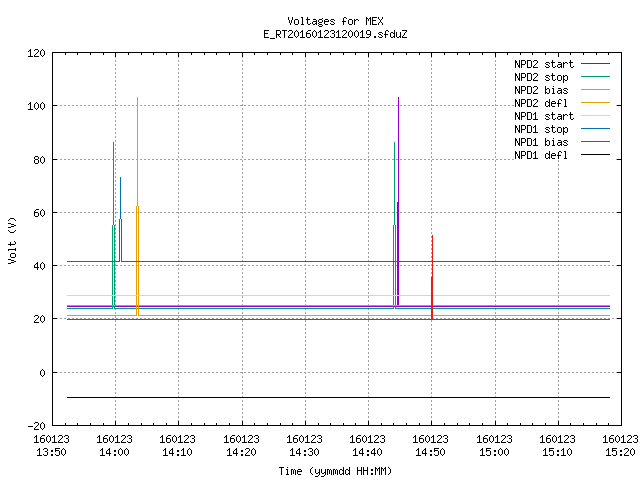Click the red spike peak at 14:50
Screen dimensions: 640x480
click(432, 237)
